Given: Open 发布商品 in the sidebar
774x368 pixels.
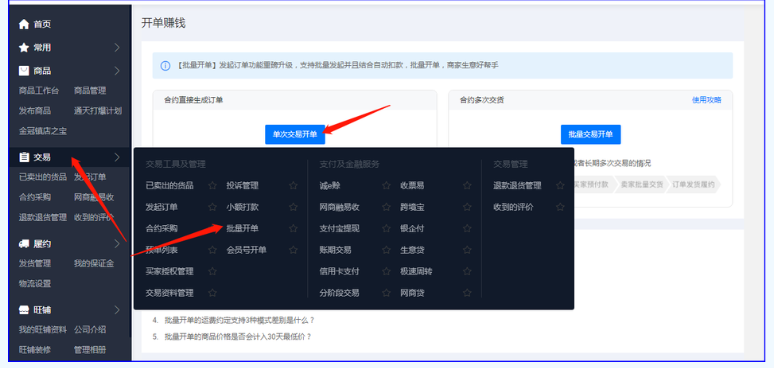Looking at the screenshot, I should (x=35, y=111).
